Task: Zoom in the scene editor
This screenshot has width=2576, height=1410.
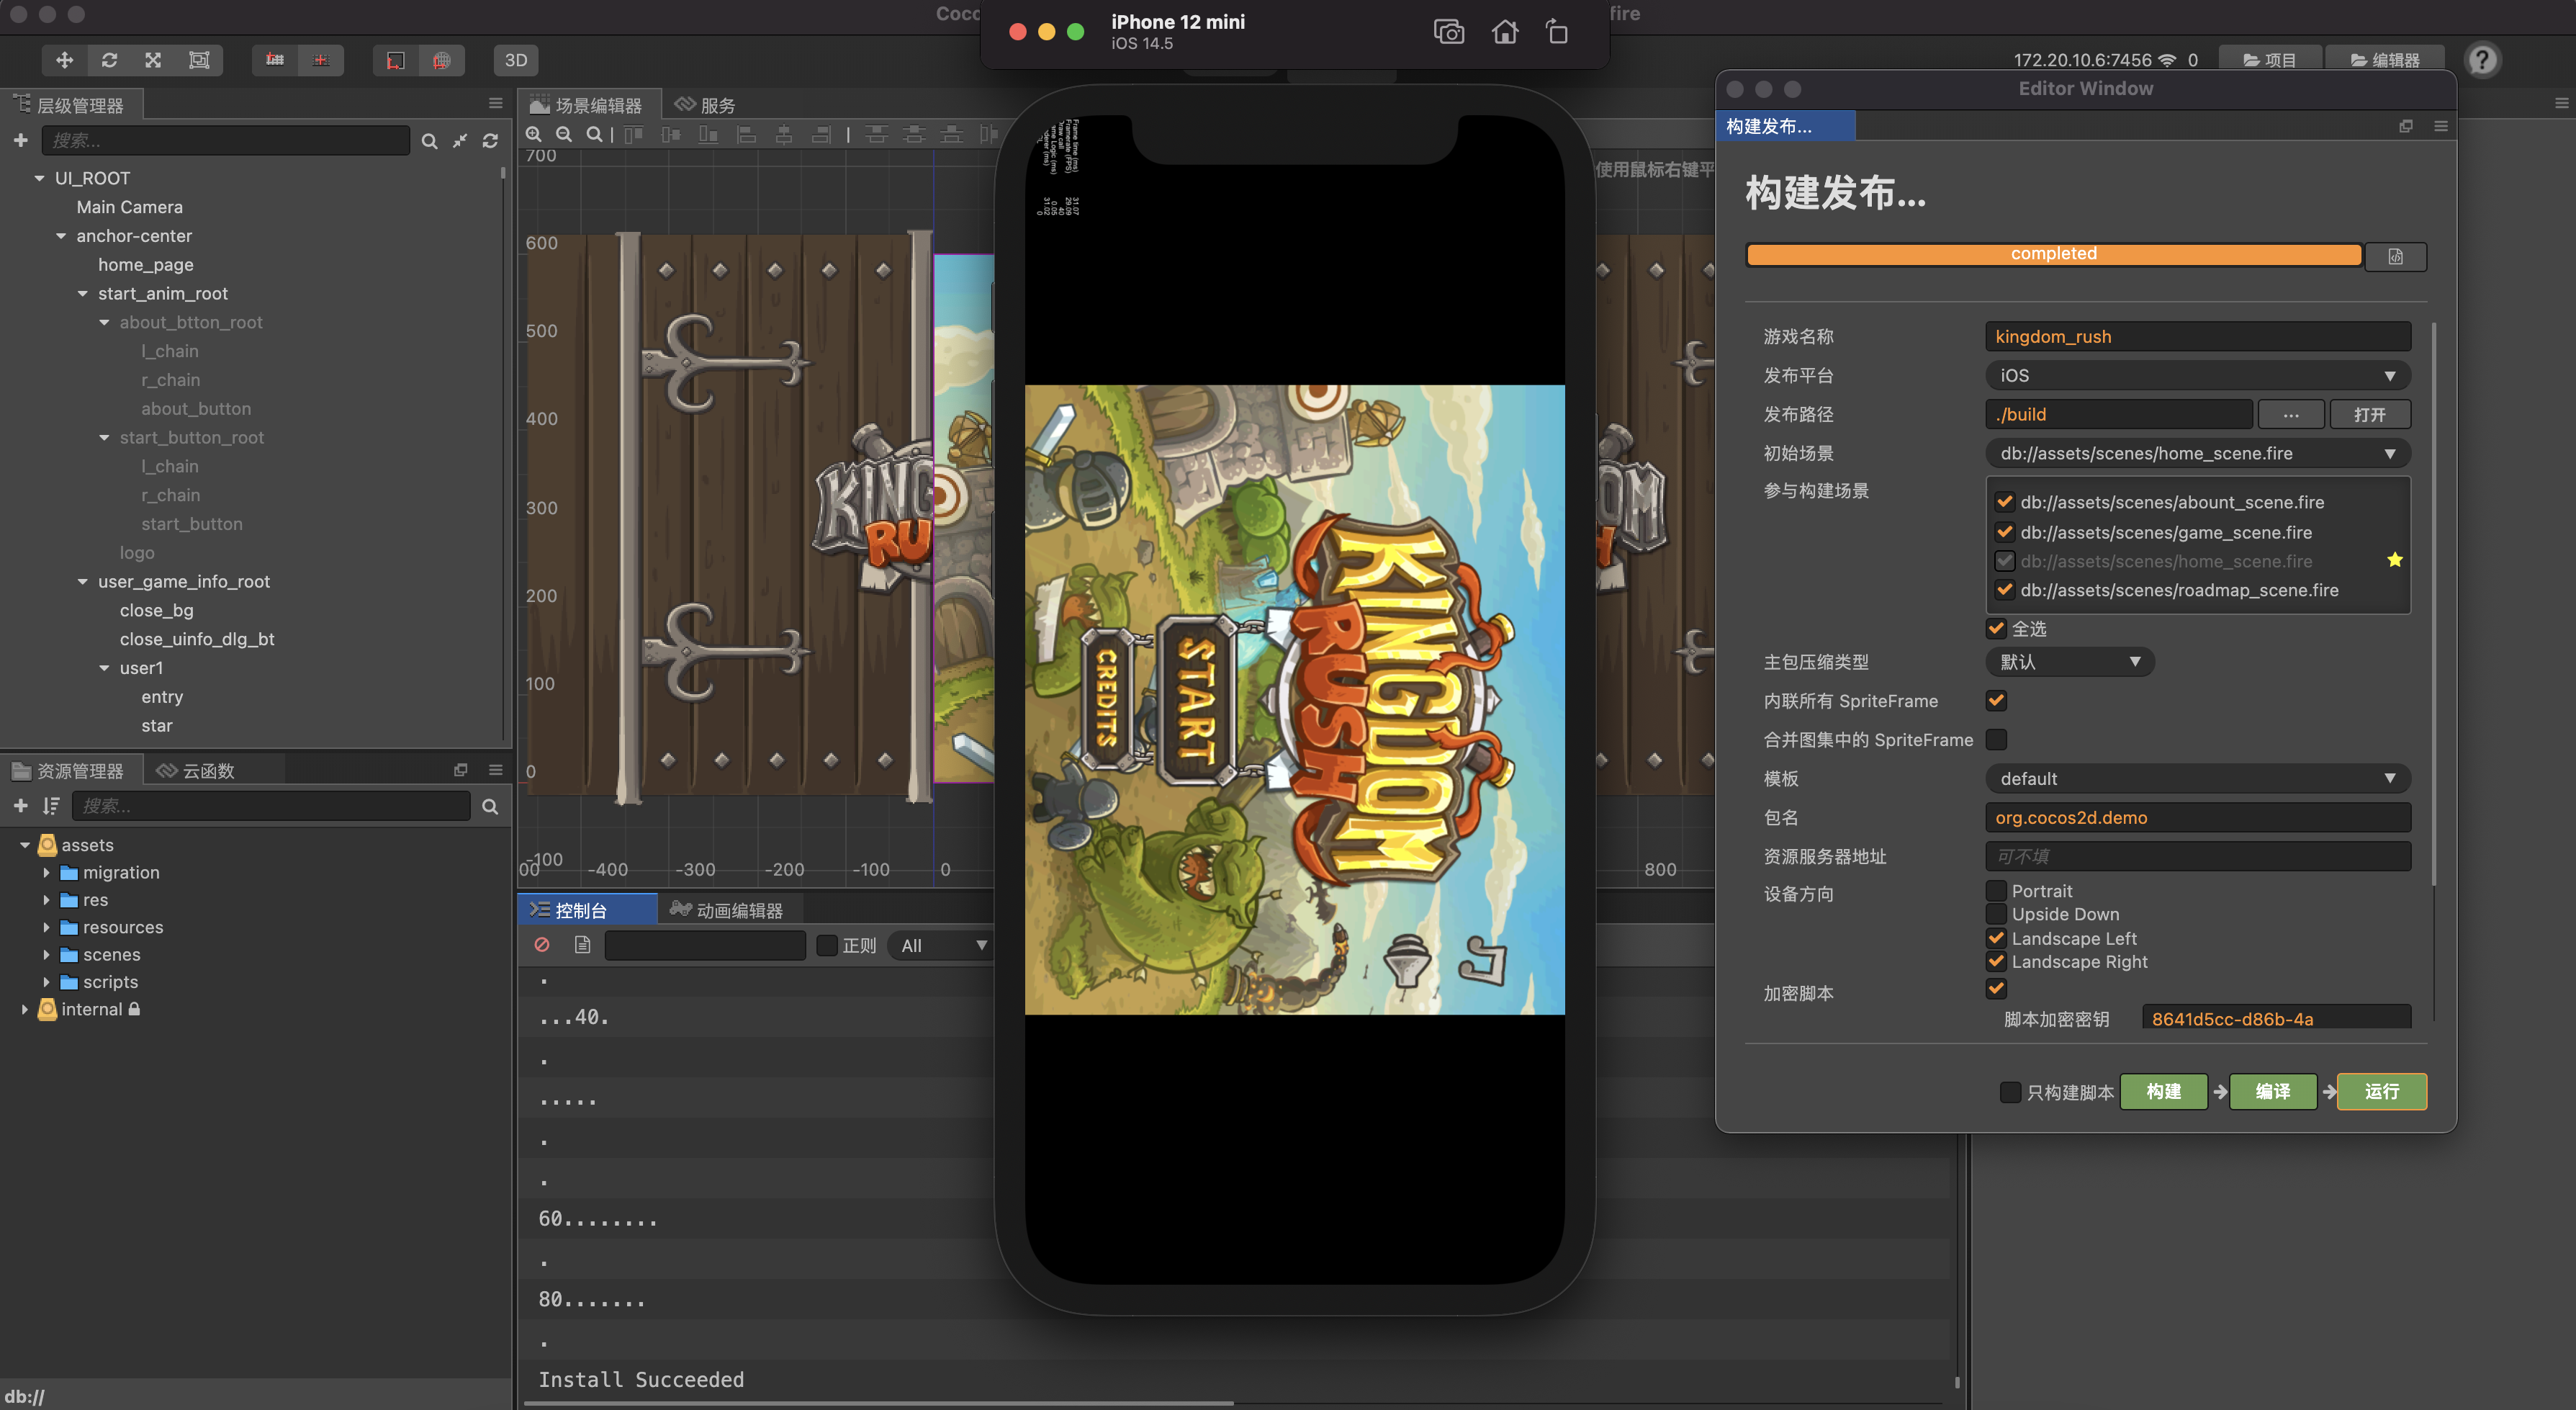Action: (x=534, y=134)
